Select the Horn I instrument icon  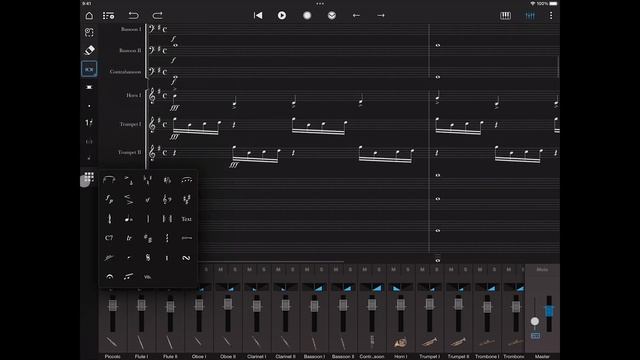tap(400, 342)
